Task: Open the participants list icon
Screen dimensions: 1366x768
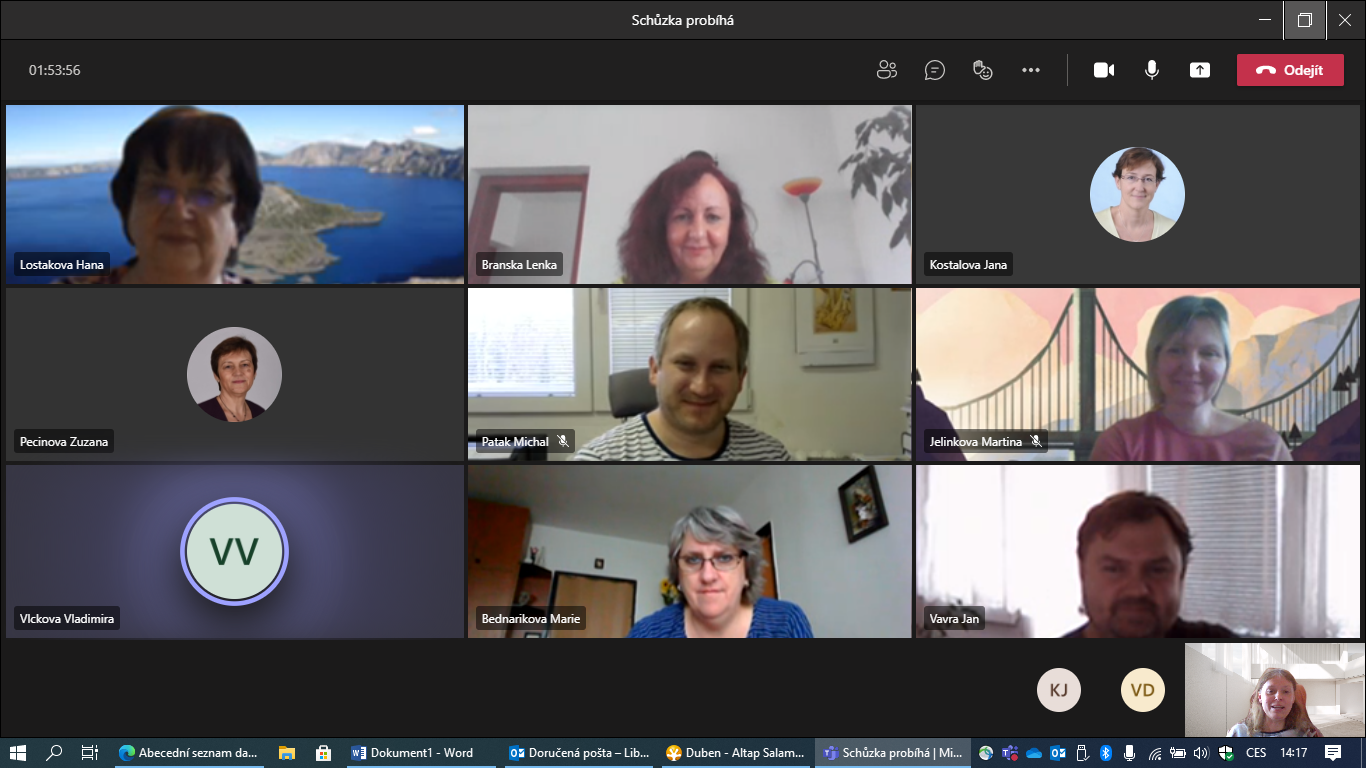Action: [886, 70]
